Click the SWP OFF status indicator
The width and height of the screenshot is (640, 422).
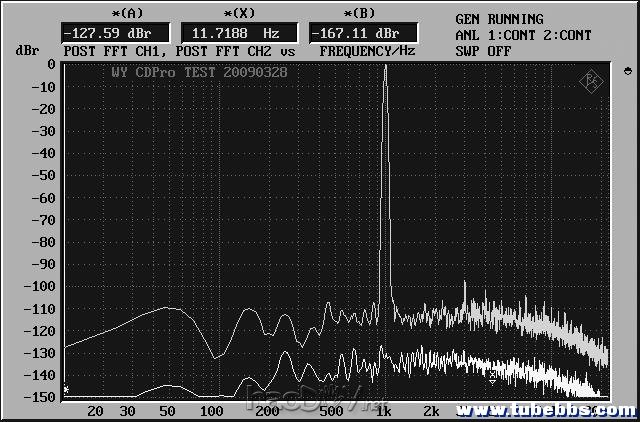pos(483,50)
